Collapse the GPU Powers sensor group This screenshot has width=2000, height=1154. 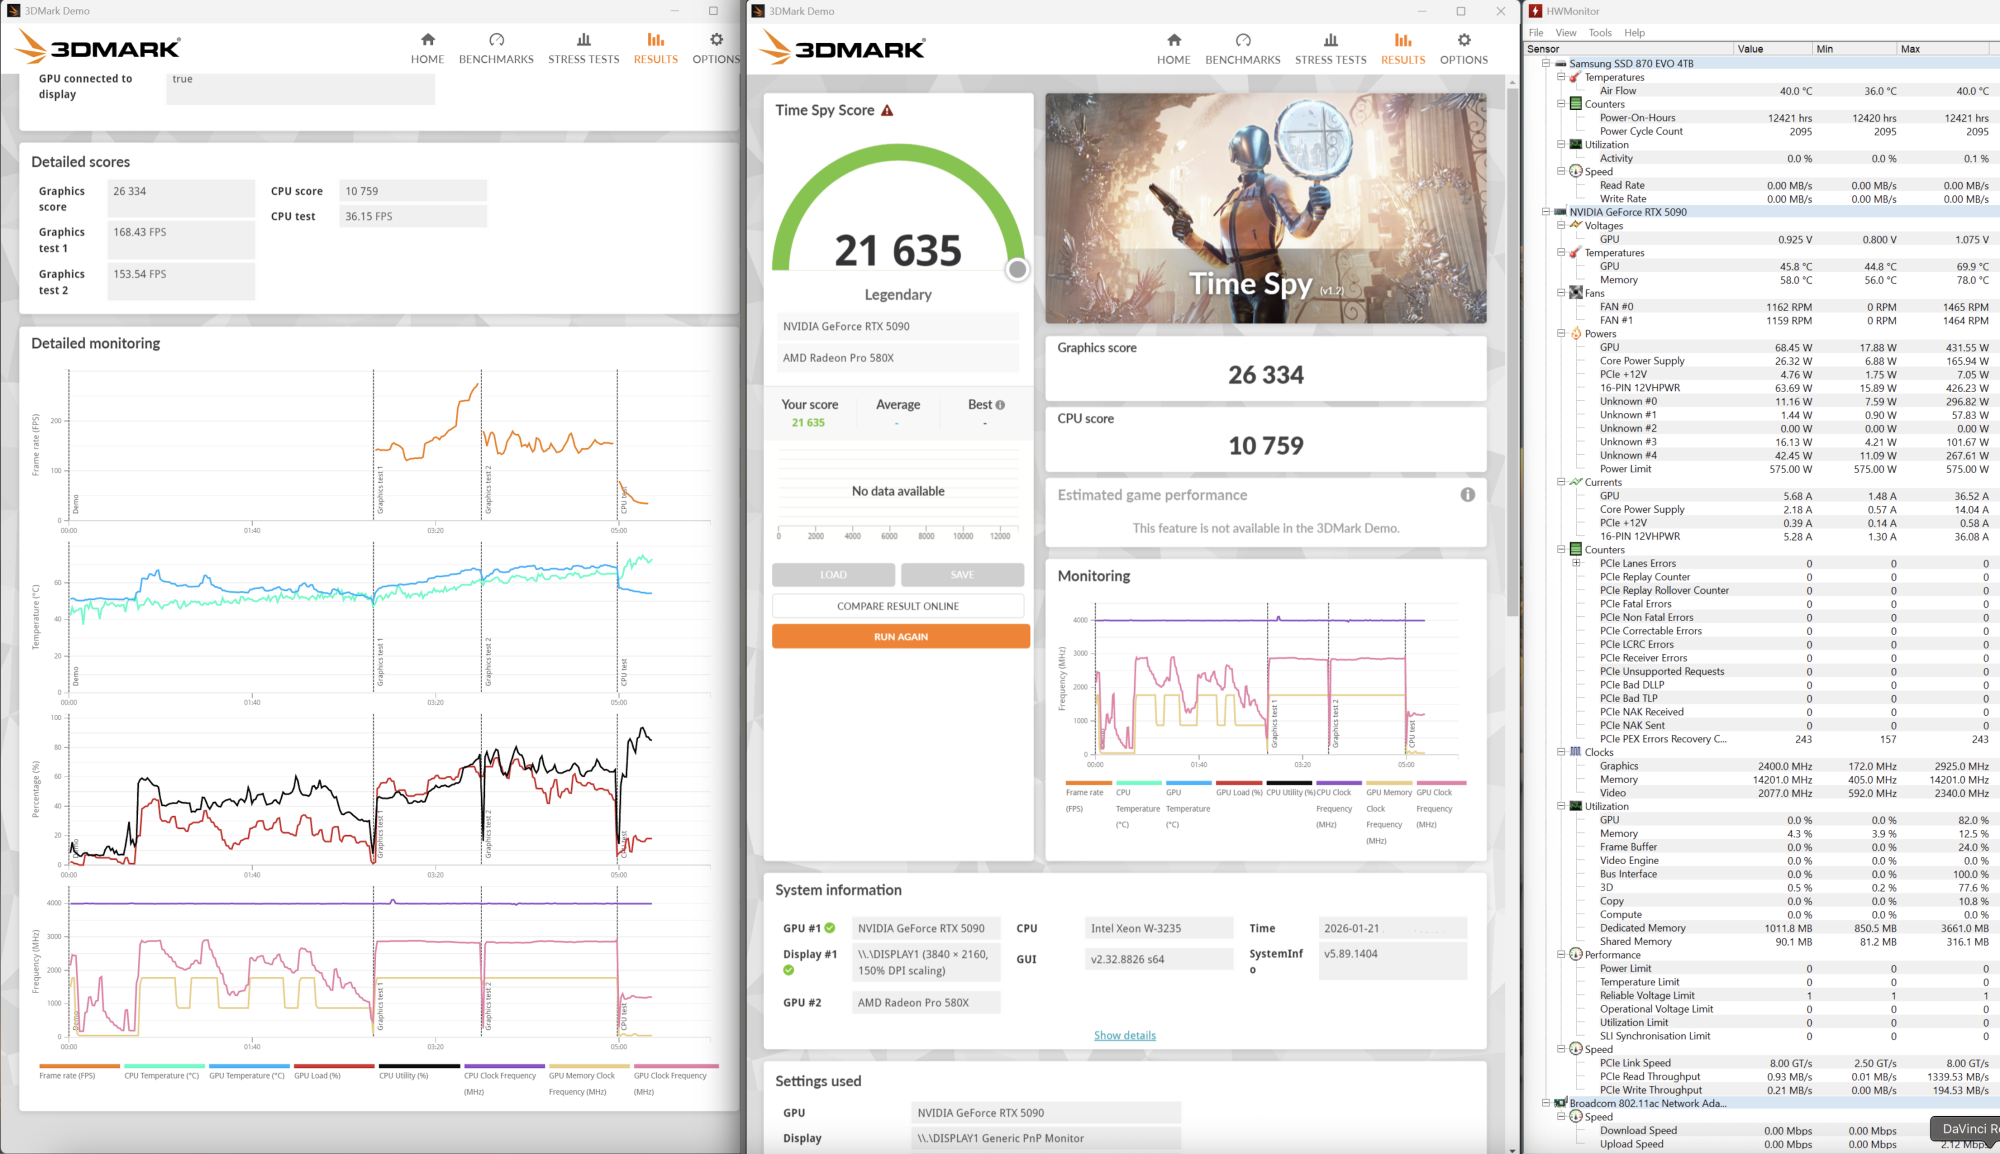point(1561,334)
